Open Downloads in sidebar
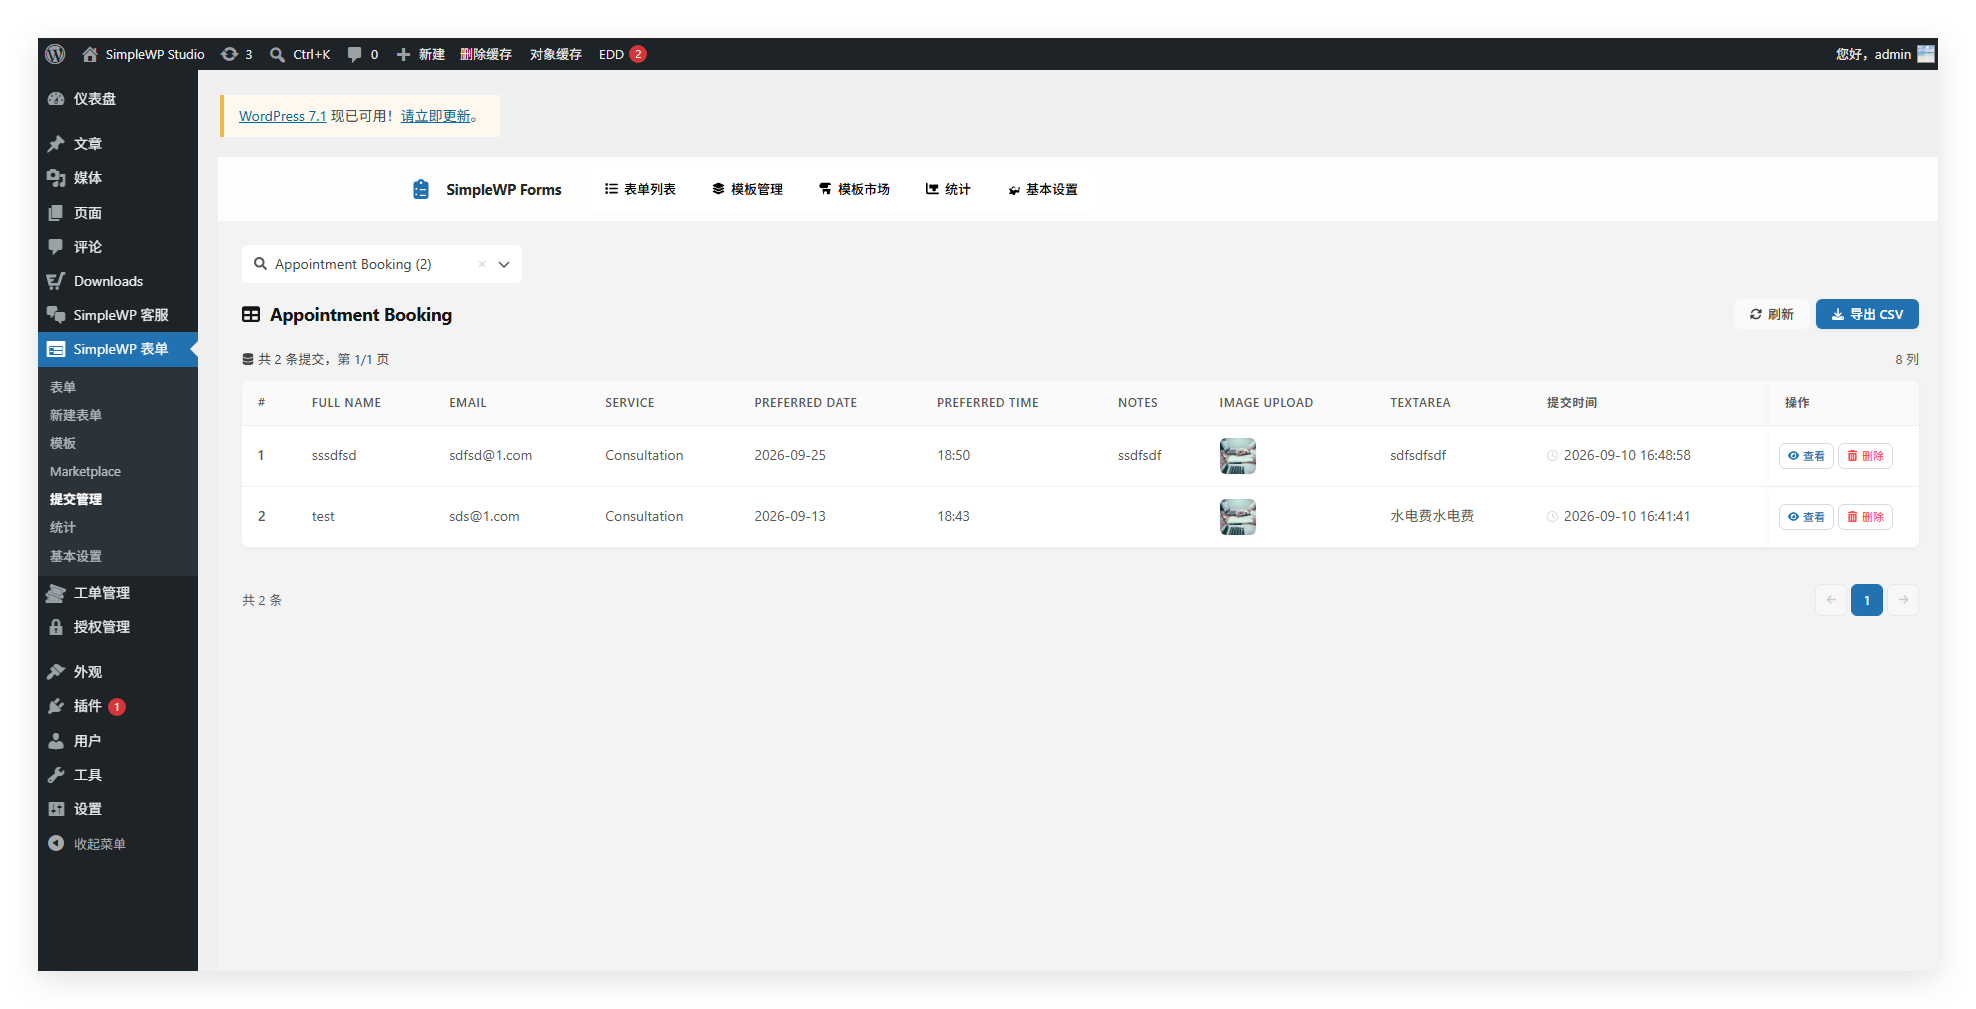This screenshot has width=1976, height=1009. click(x=118, y=281)
